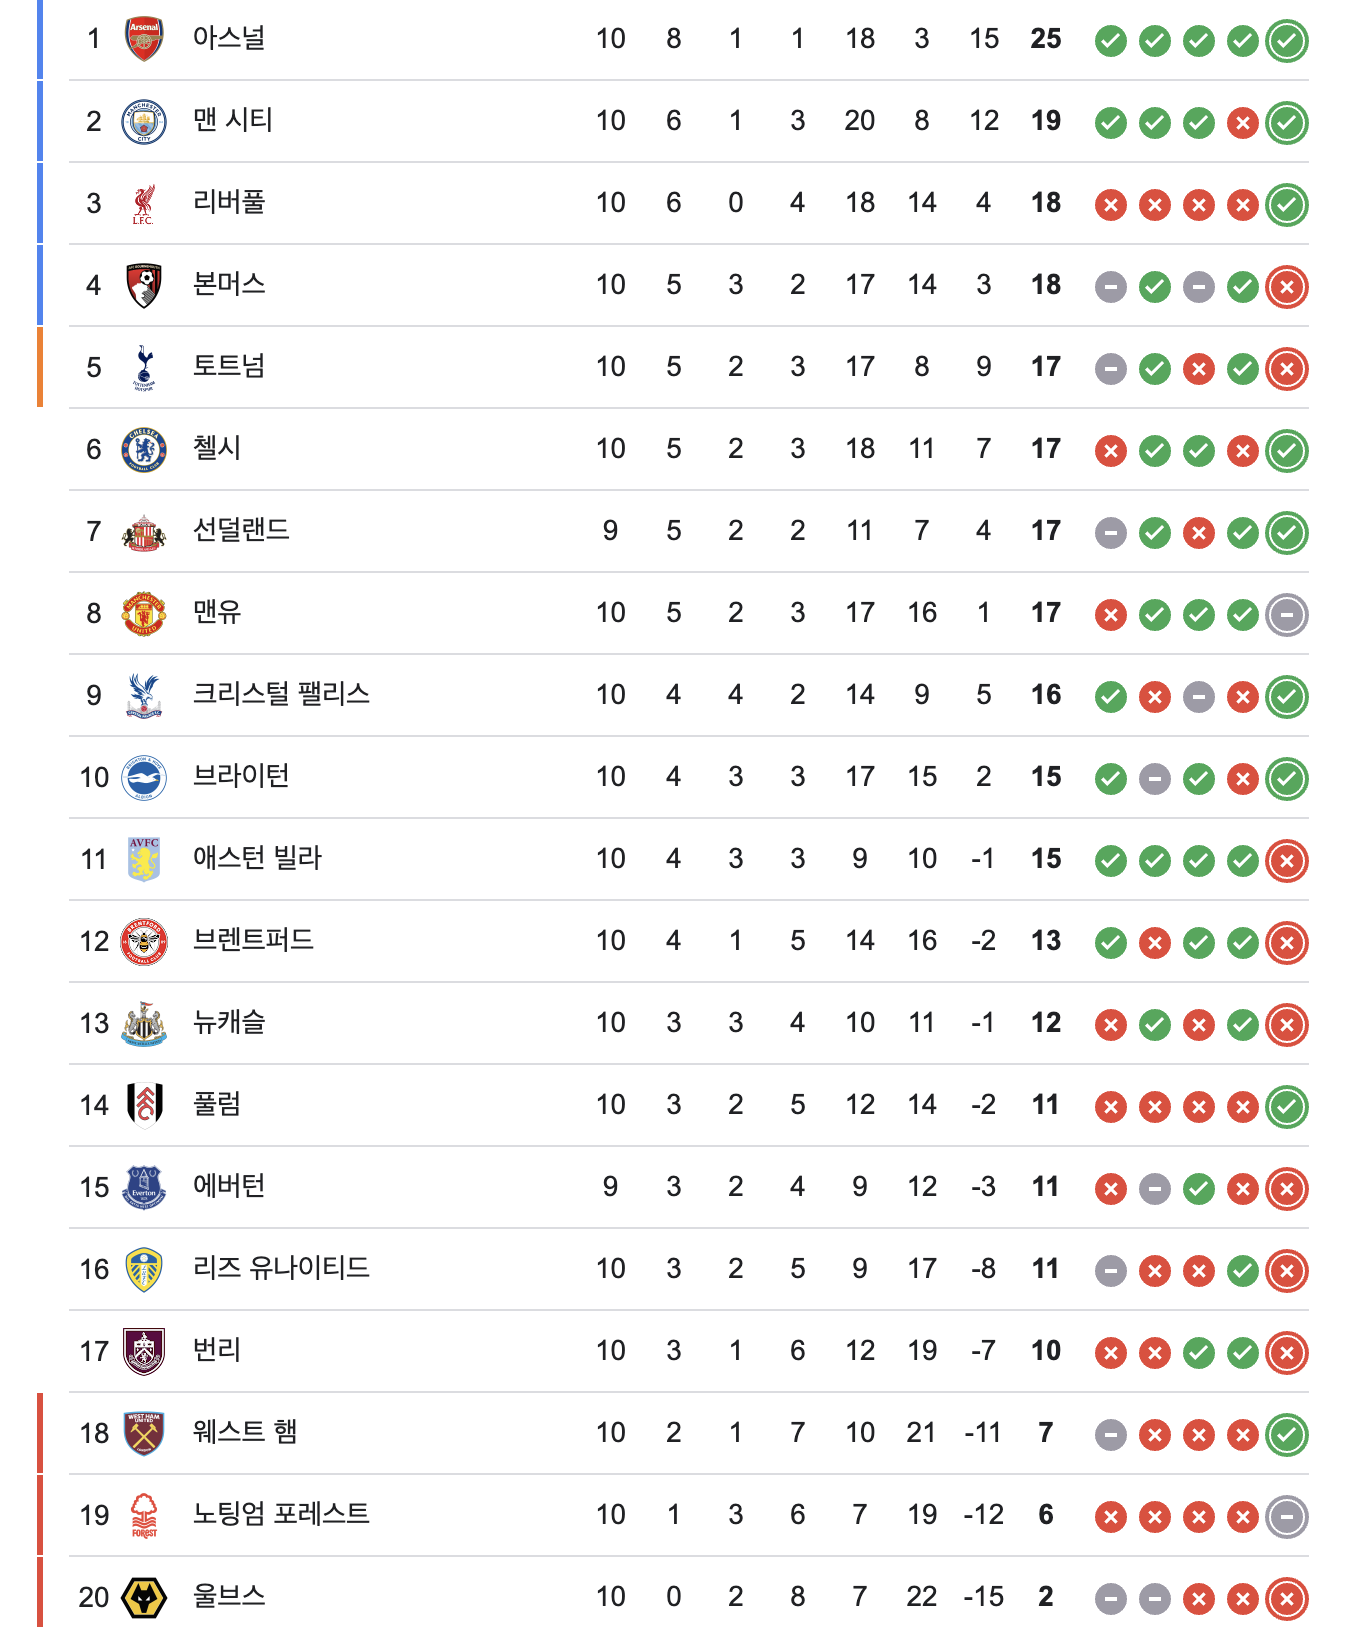The image size is (1356, 1627).
Task: Select the Liverpool club logo
Action: (x=144, y=203)
